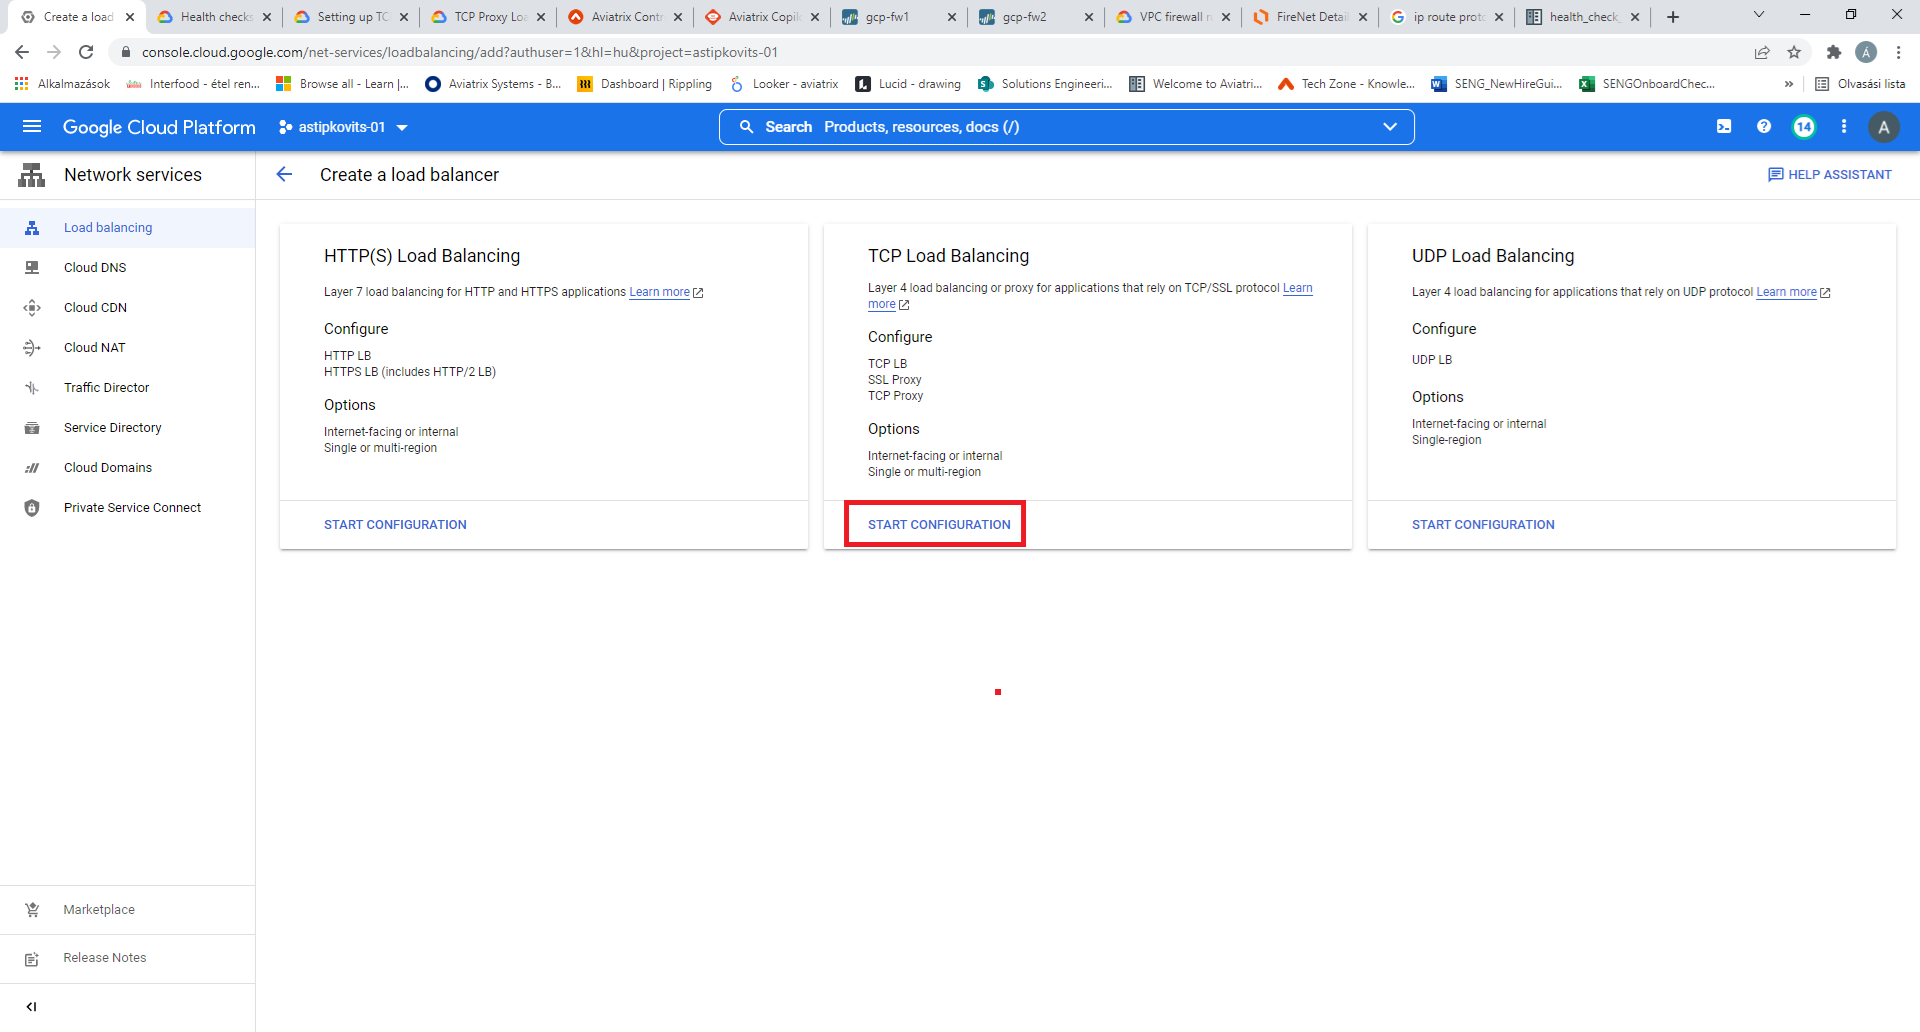Expand the search bar options chevron
Viewport: 1920px width, 1032px height.
1390,127
